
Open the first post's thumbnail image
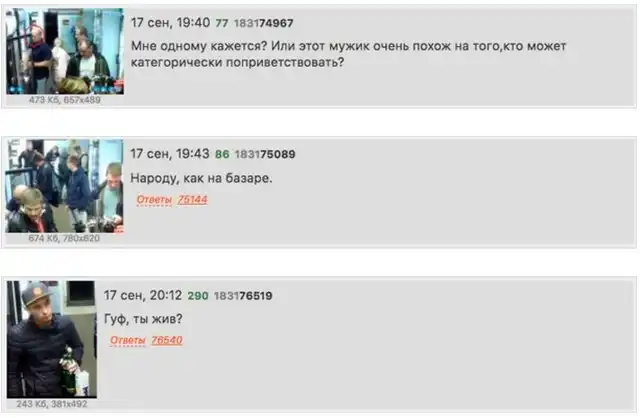pos(65,51)
